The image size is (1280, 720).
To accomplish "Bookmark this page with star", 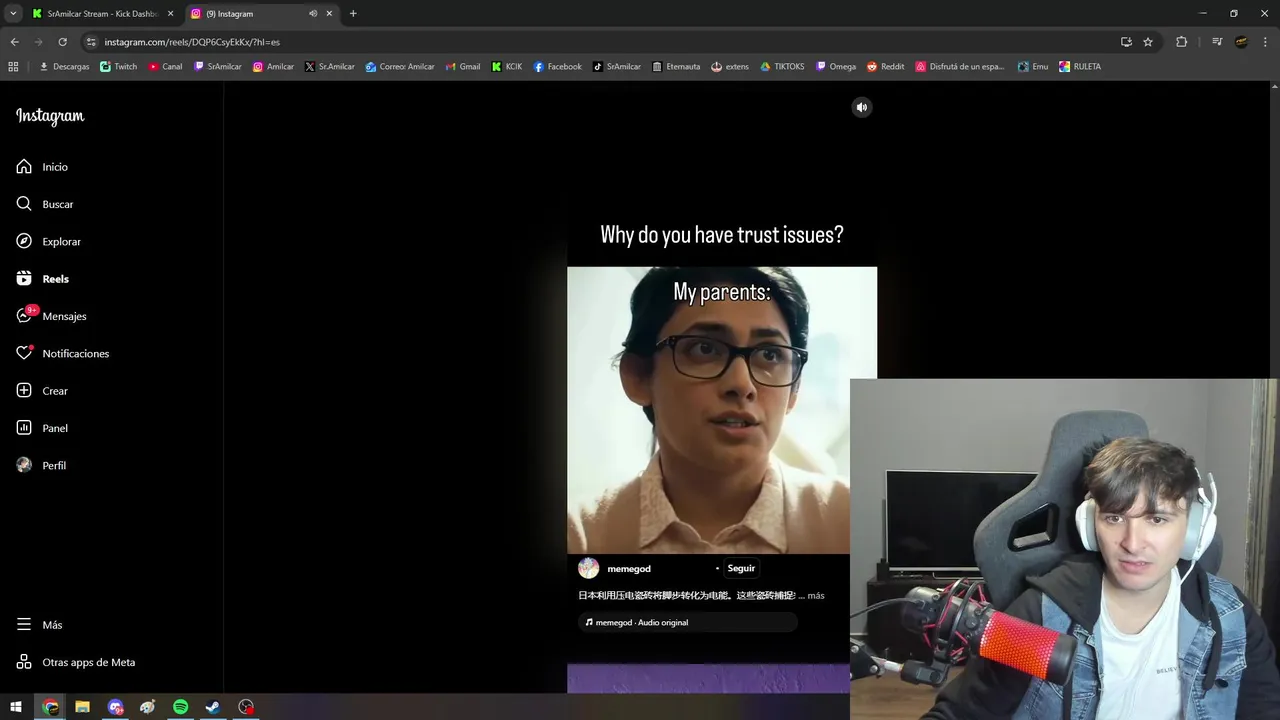I will coord(1148,42).
